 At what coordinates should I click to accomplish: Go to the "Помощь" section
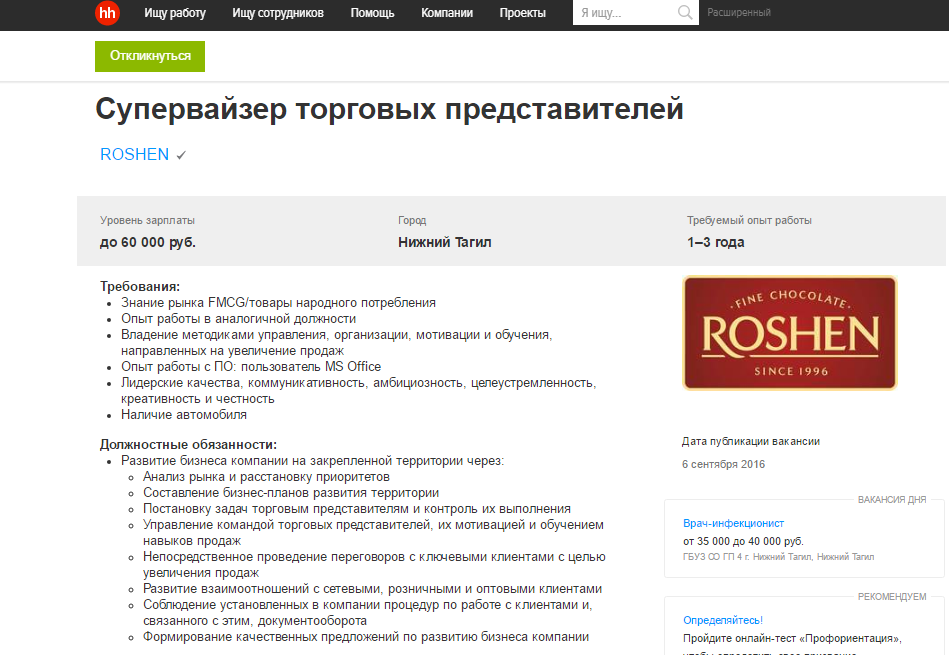(x=373, y=13)
